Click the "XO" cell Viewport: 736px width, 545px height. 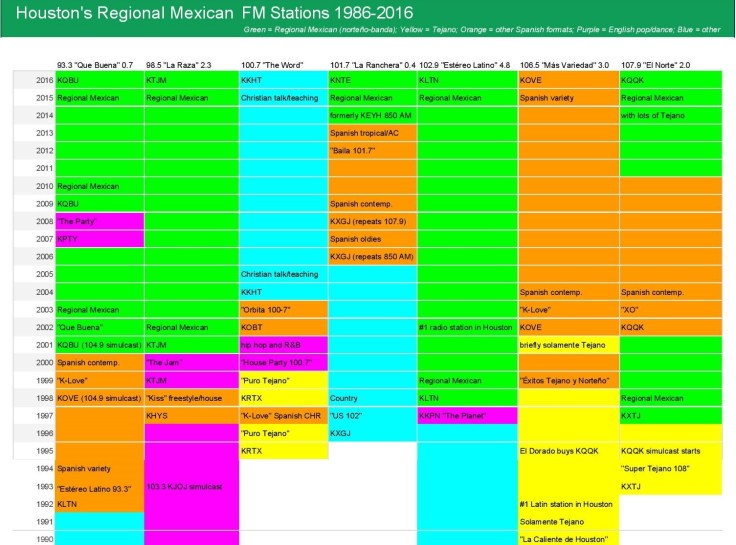671,310
